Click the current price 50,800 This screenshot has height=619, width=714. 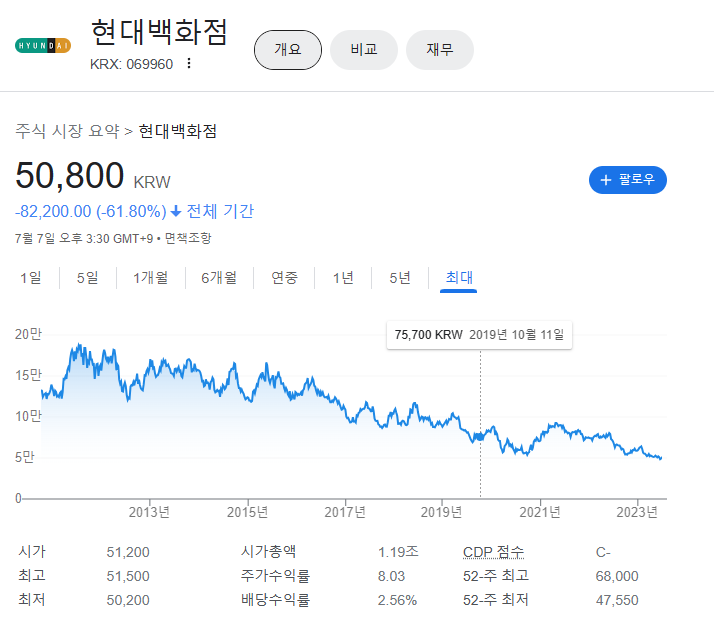pos(69,175)
